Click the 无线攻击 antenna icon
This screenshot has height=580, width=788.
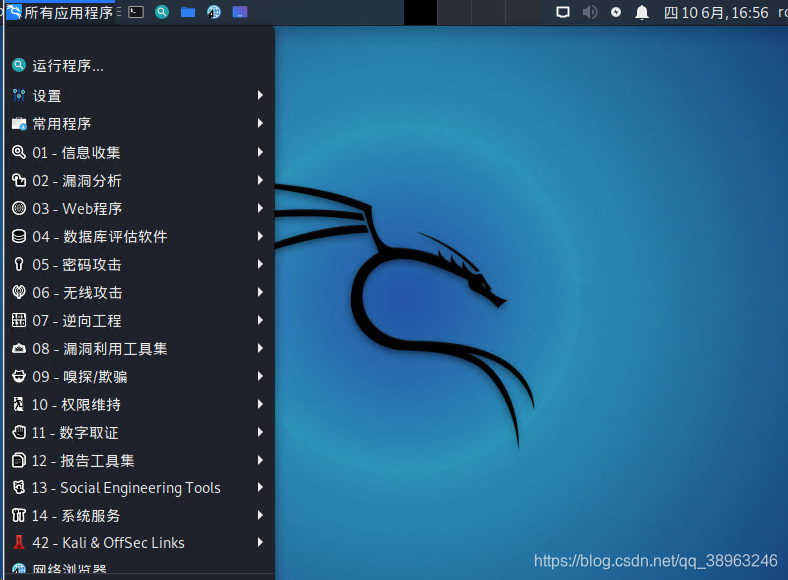coord(19,293)
